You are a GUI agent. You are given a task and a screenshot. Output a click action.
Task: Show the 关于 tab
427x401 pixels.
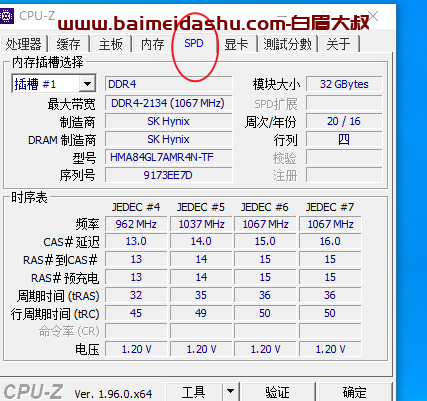click(339, 44)
